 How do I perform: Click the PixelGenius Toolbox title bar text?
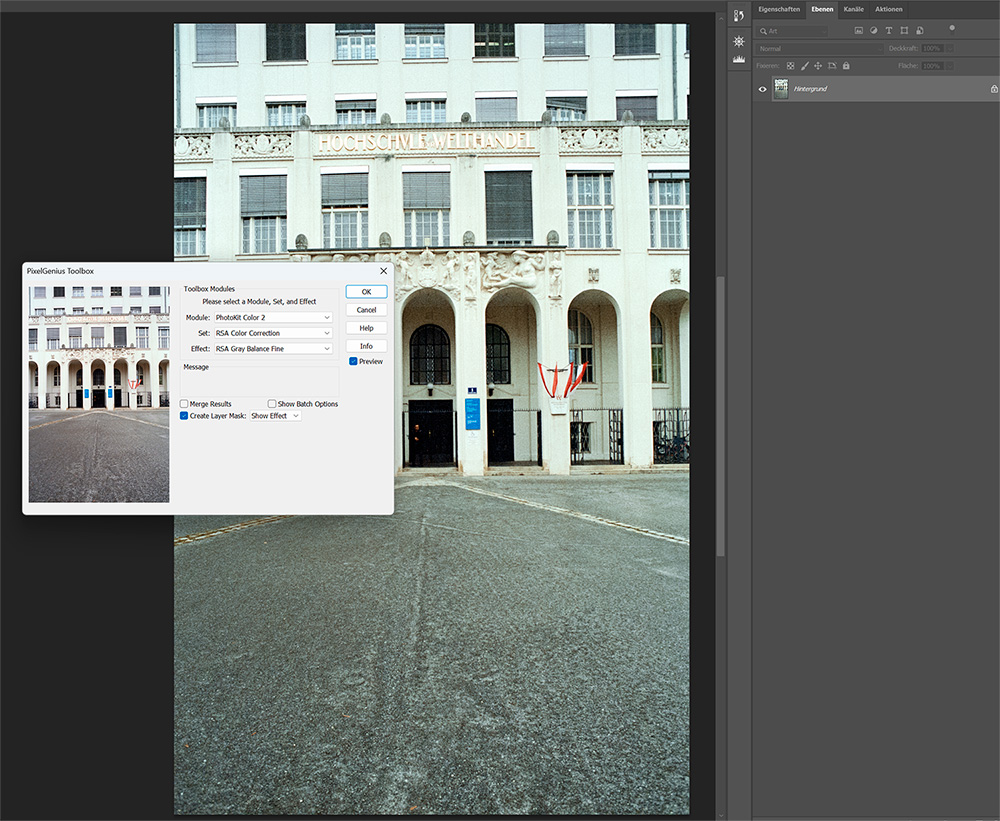[x=60, y=271]
